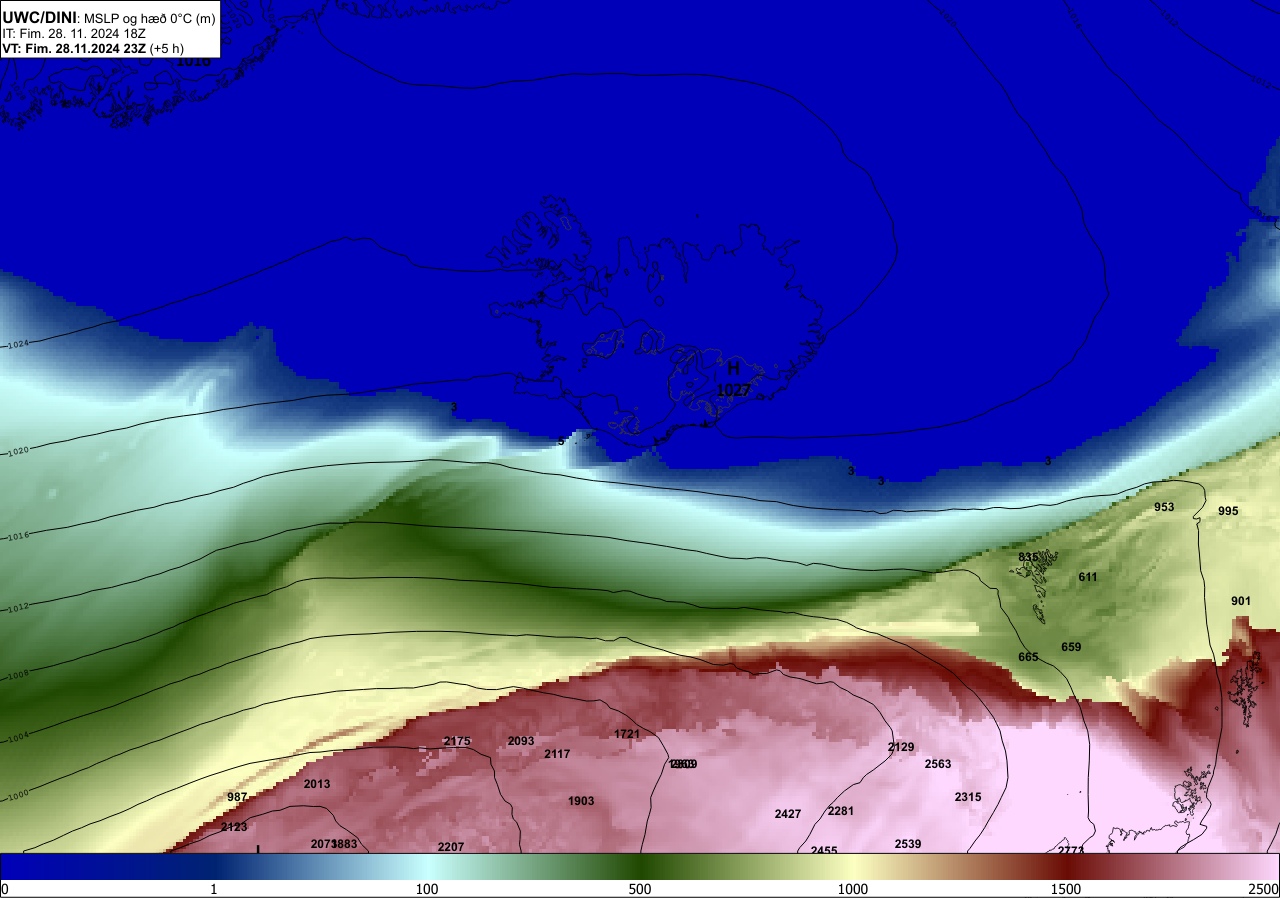Click the 1008 isobar label

19,674
